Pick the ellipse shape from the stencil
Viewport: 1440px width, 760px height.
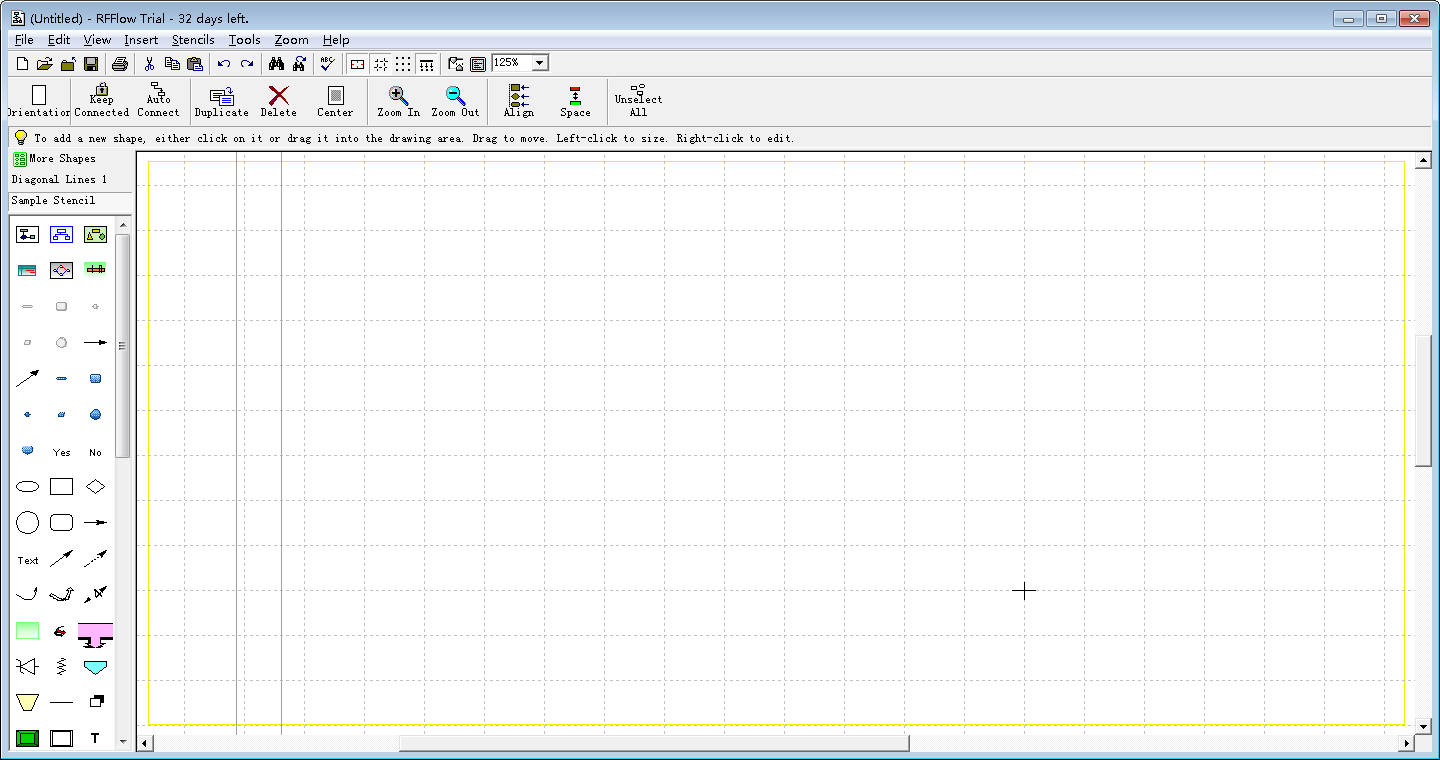click(x=28, y=487)
